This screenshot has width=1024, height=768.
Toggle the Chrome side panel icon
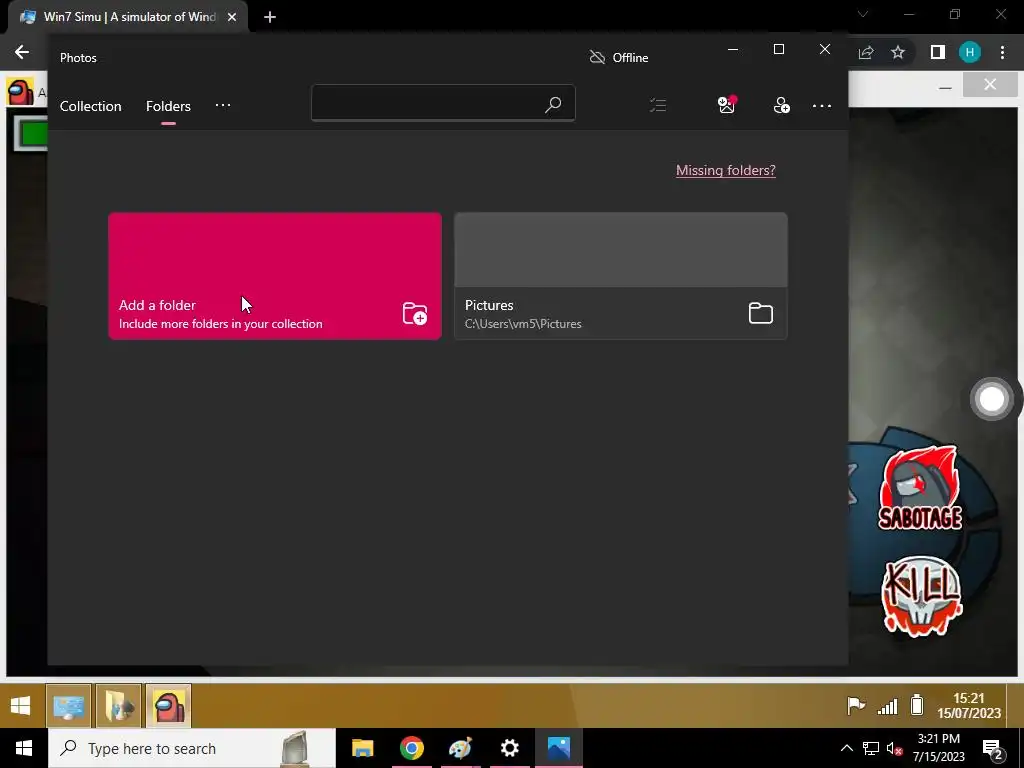pyautogui.click(x=938, y=53)
